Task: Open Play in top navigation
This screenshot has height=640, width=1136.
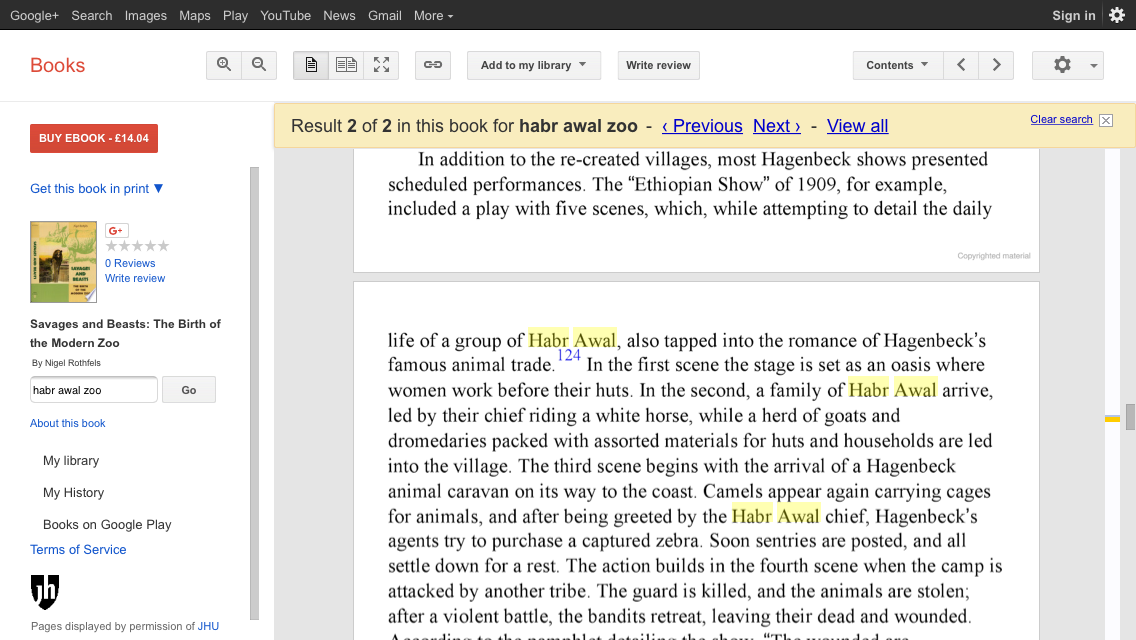Action: coord(235,15)
